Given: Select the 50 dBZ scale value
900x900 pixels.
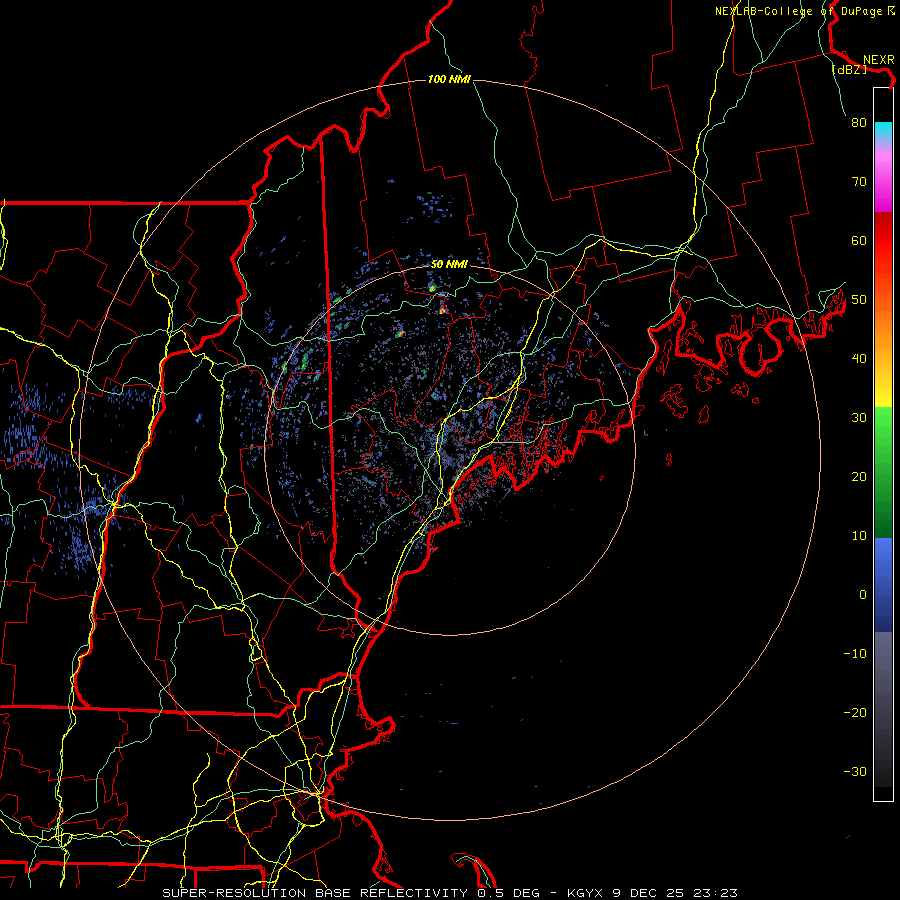Looking at the screenshot, I should pyautogui.click(x=859, y=300).
